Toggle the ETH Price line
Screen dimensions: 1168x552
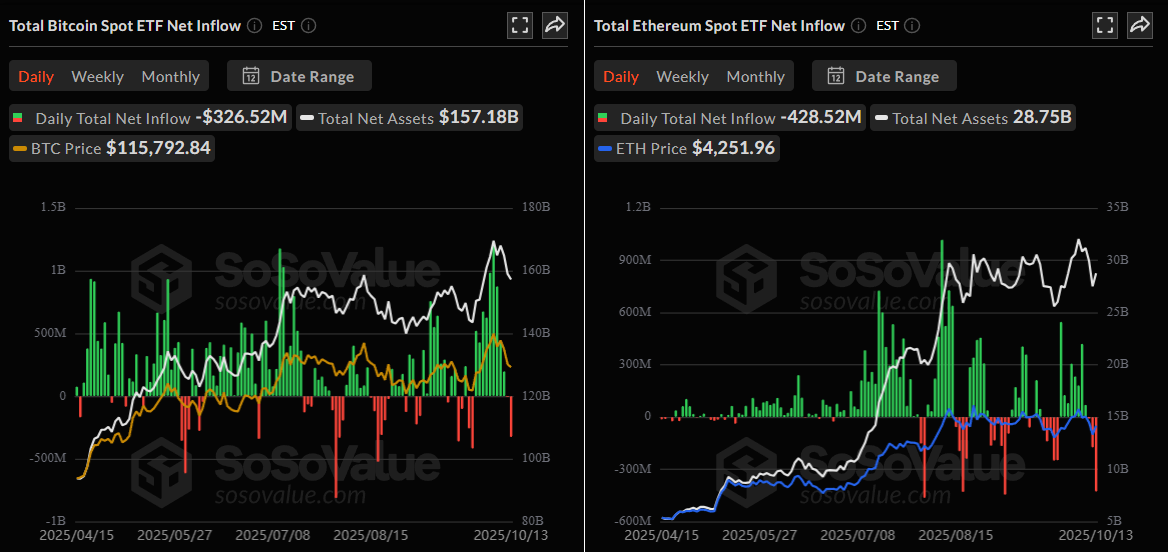tap(686, 148)
